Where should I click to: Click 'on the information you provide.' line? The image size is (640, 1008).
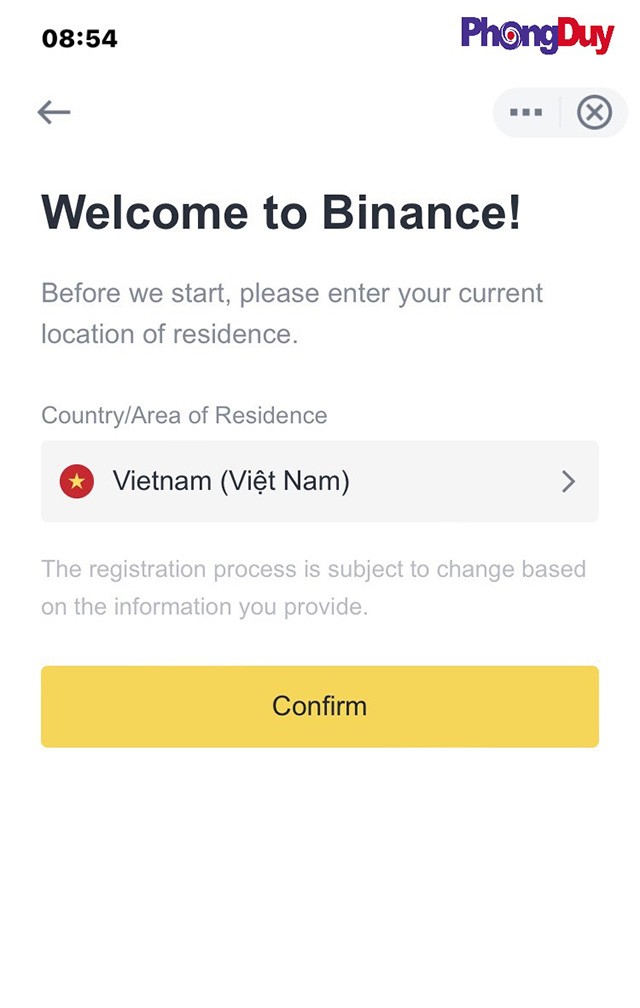tap(205, 607)
